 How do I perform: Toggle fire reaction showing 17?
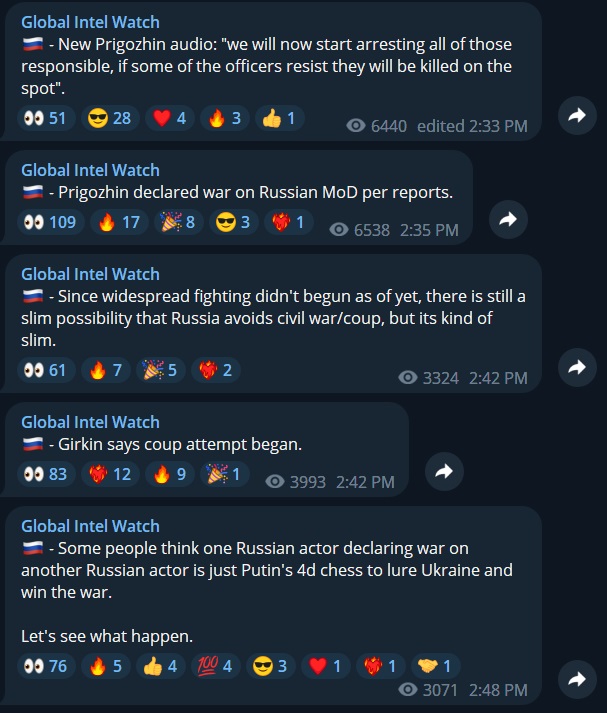pyautogui.click(x=119, y=222)
